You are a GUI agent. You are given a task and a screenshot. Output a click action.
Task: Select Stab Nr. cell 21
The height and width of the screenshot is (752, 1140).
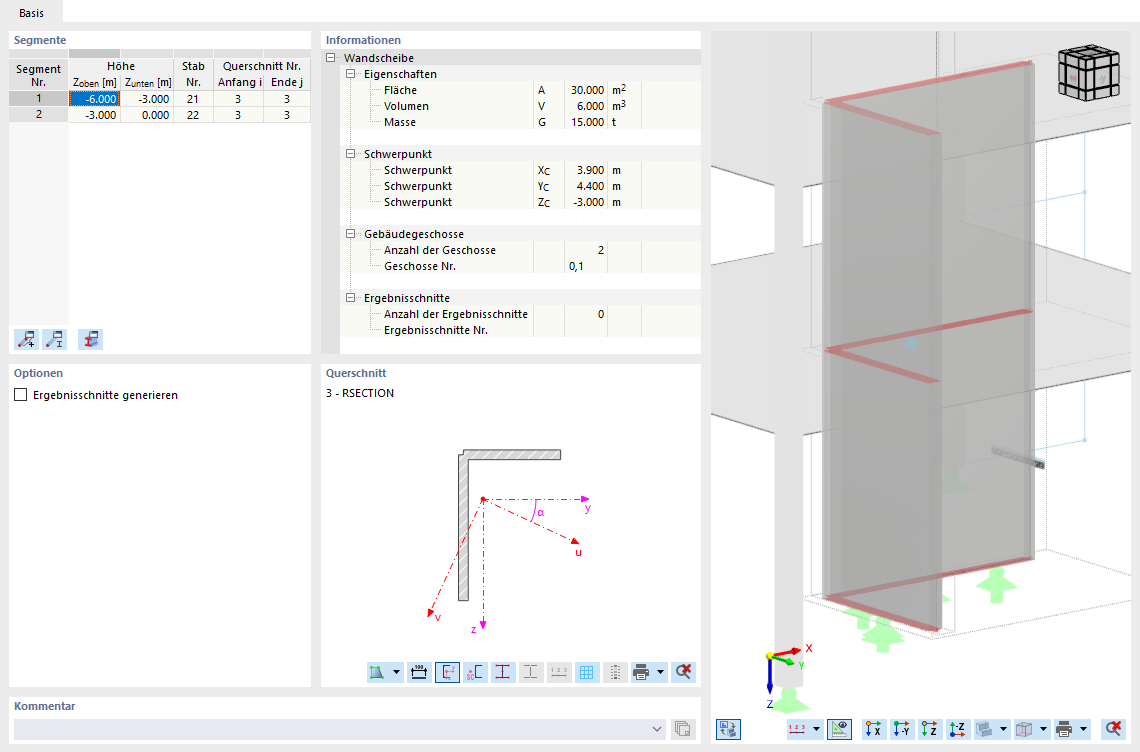point(193,99)
